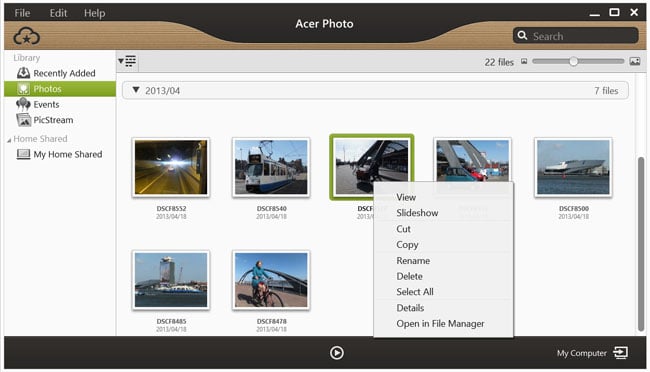
Task: Maximize the Acer Photo window
Action: [x=614, y=12]
